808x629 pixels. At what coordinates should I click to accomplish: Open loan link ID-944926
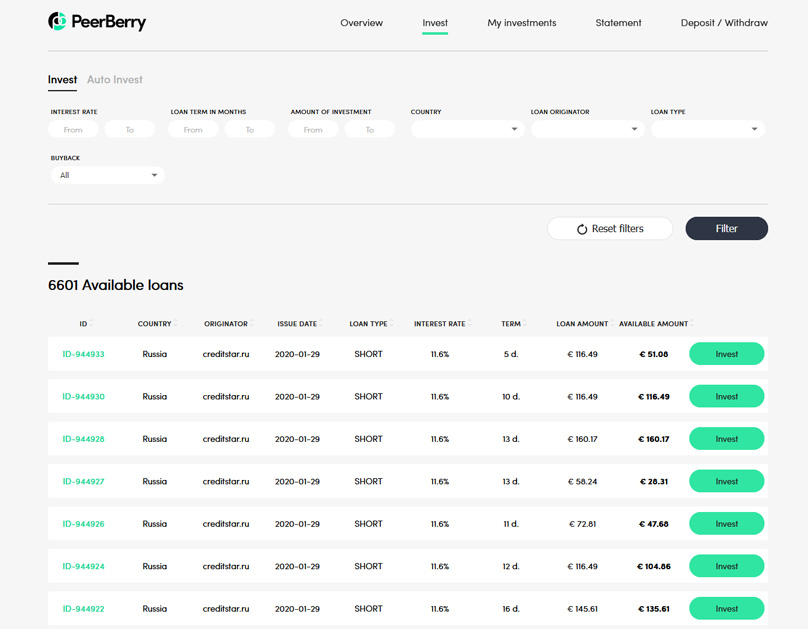[x=83, y=523]
